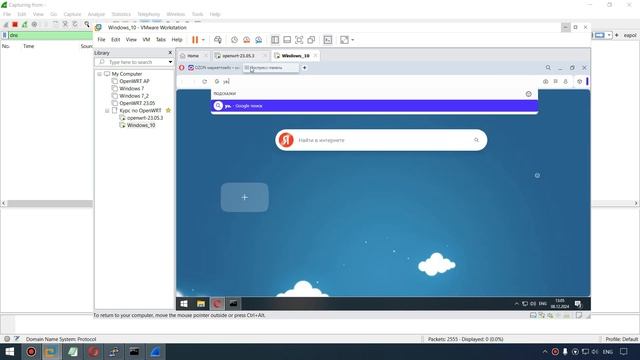
Task: Switch to the OZON browser tab
Action: pyautogui.click(x=214, y=68)
